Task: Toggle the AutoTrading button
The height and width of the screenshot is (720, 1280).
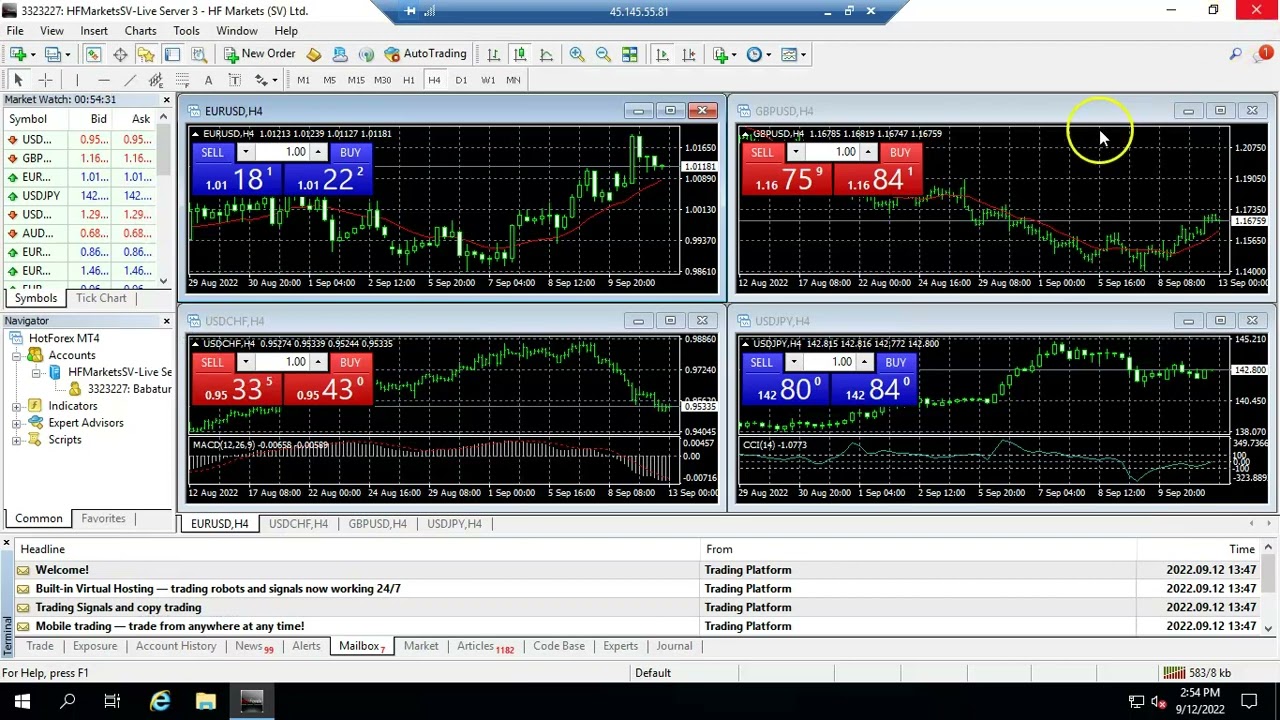Action: tap(425, 54)
